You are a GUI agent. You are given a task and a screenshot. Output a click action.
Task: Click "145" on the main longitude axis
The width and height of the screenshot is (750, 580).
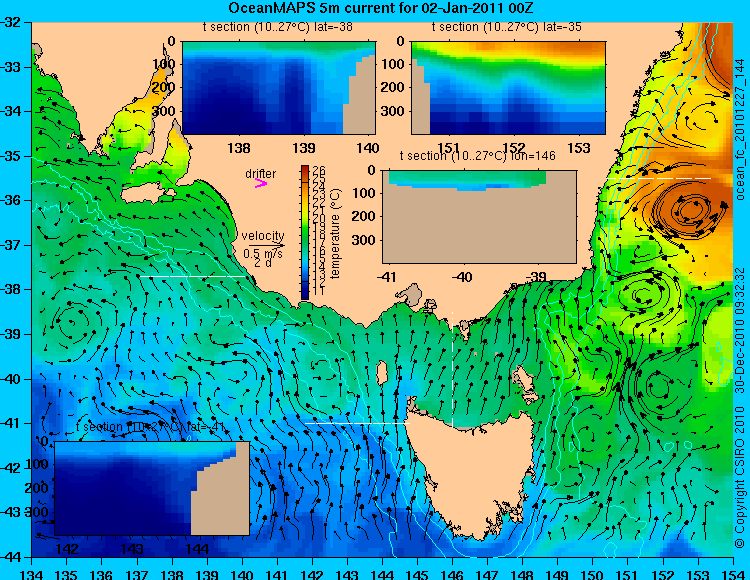tap(417, 574)
